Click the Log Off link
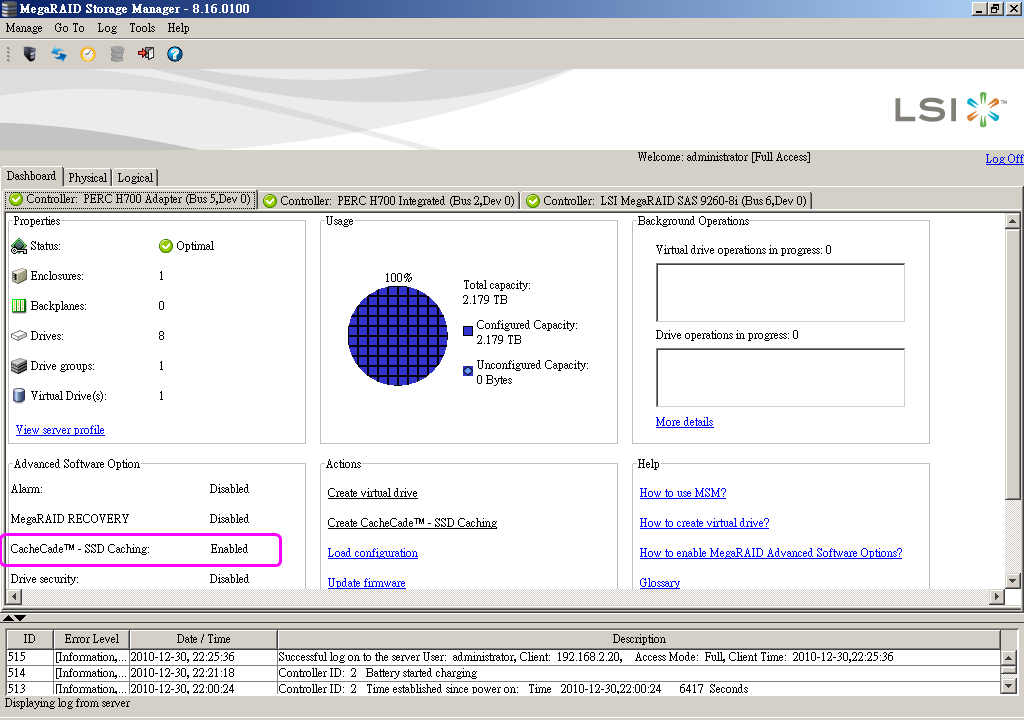The image size is (1024, 720). coord(1004,159)
